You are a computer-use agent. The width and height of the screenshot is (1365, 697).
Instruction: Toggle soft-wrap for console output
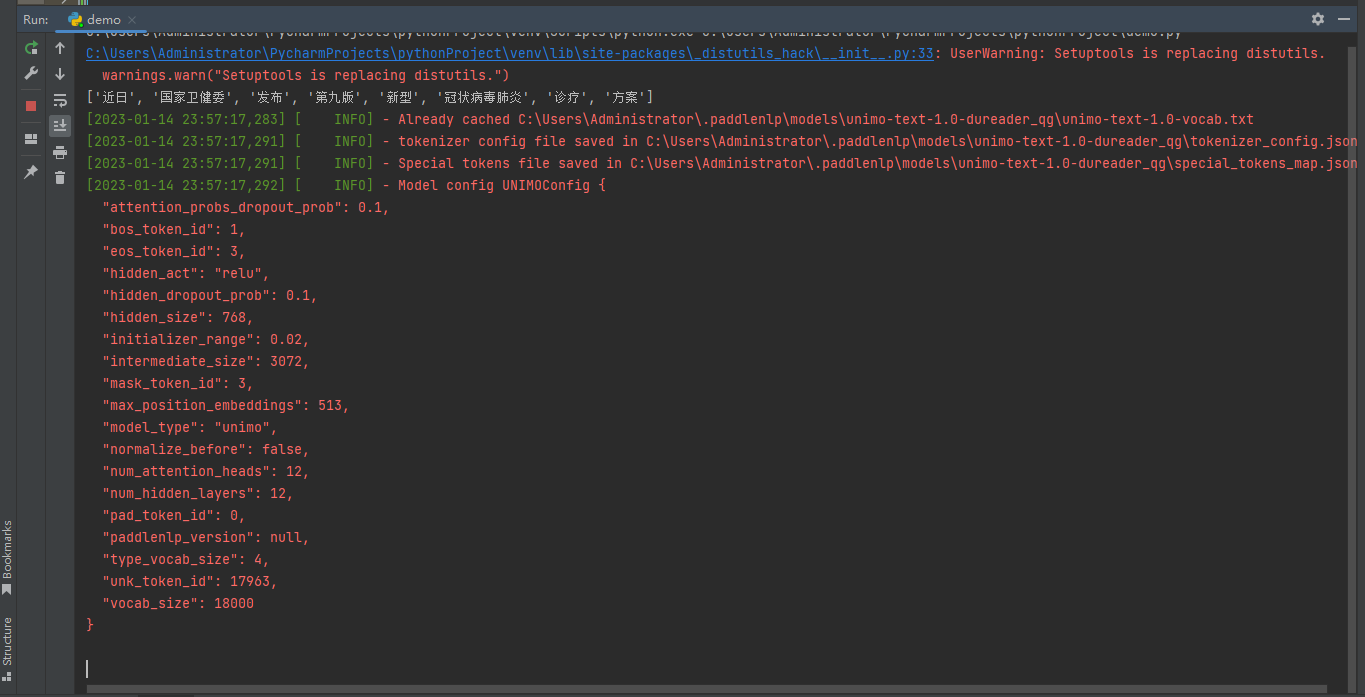coord(60,99)
